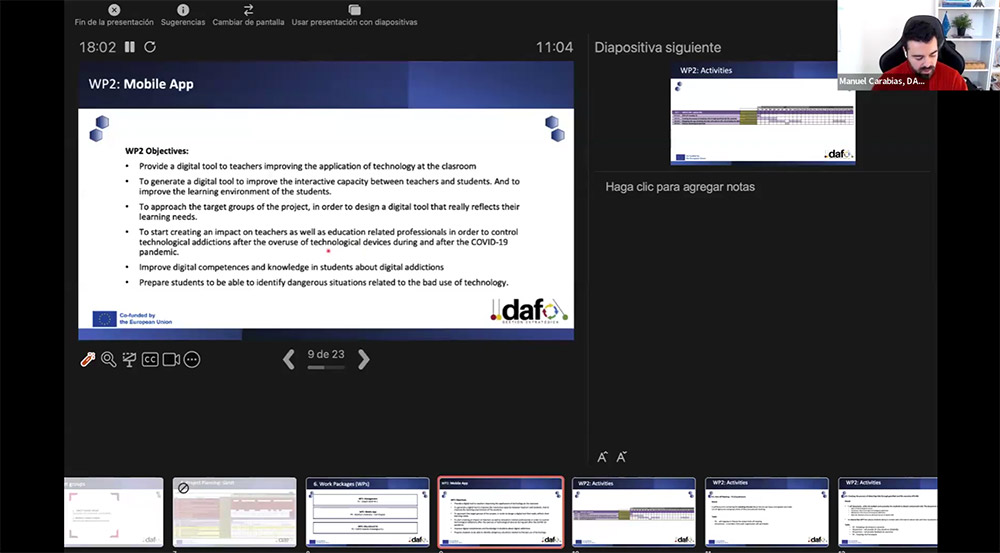Advance to next slide arrow
Viewport: 1000px width, 553px height.
[x=364, y=359]
